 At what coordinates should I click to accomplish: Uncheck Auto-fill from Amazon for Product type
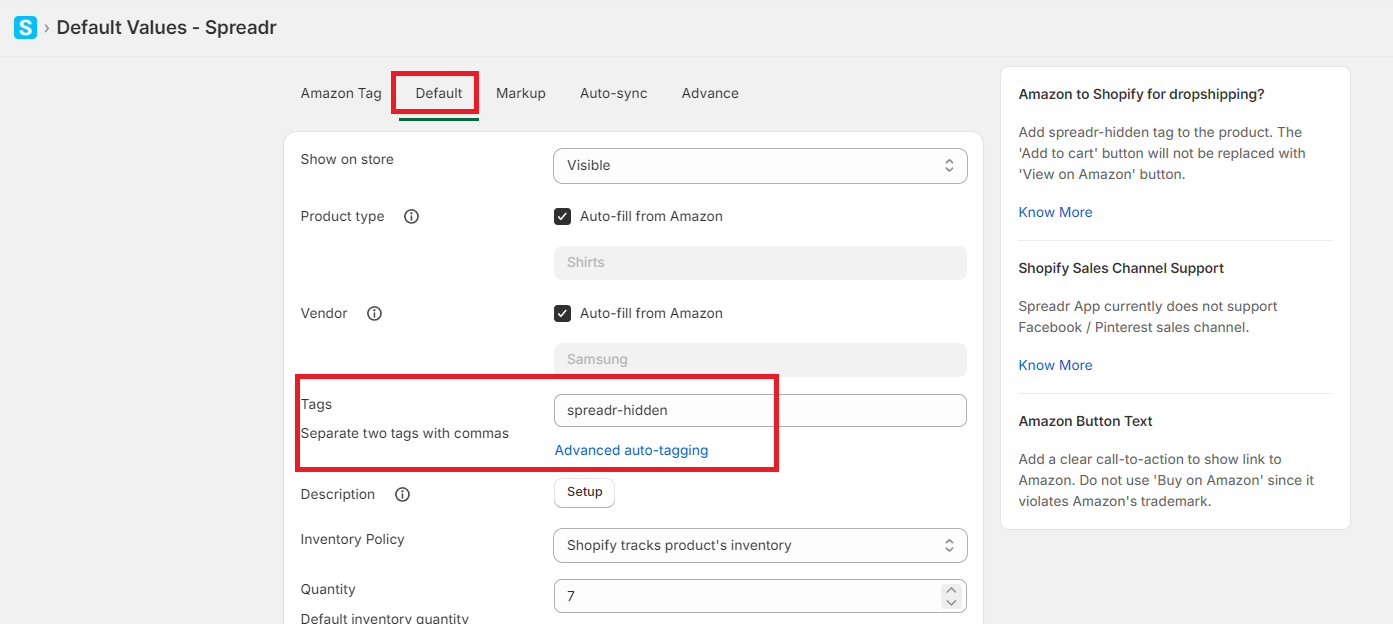pos(563,216)
